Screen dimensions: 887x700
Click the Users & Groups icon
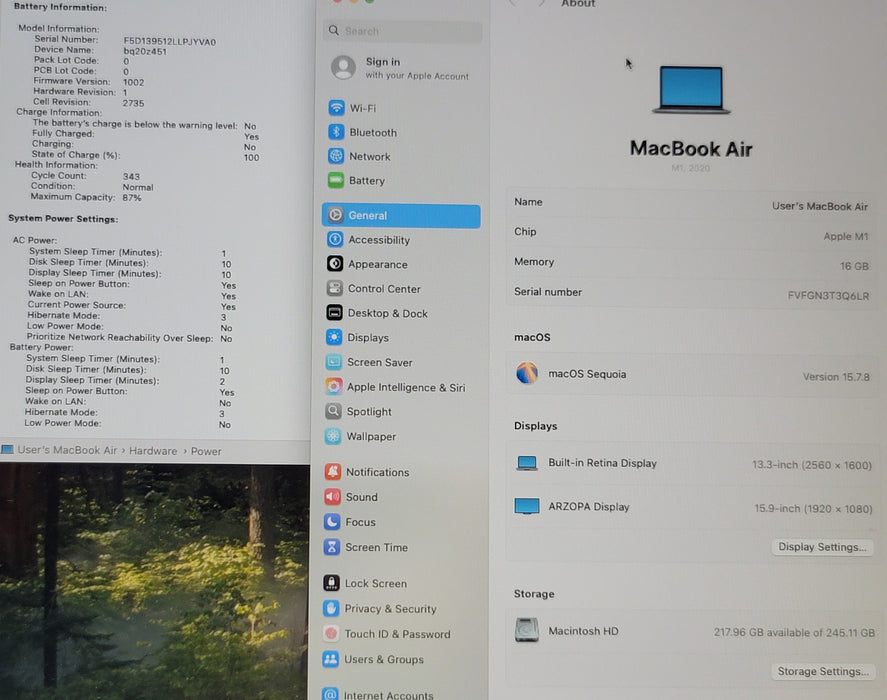(330, 659)
